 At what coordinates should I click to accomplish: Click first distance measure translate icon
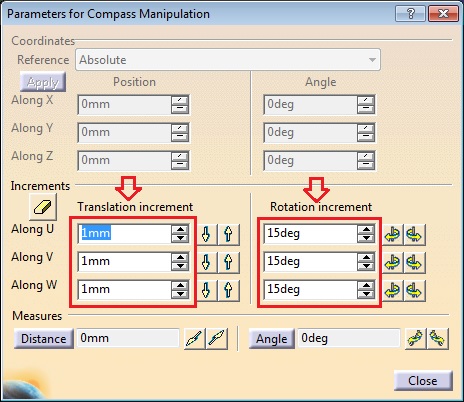pyautogui.click(x=195, y=339)
